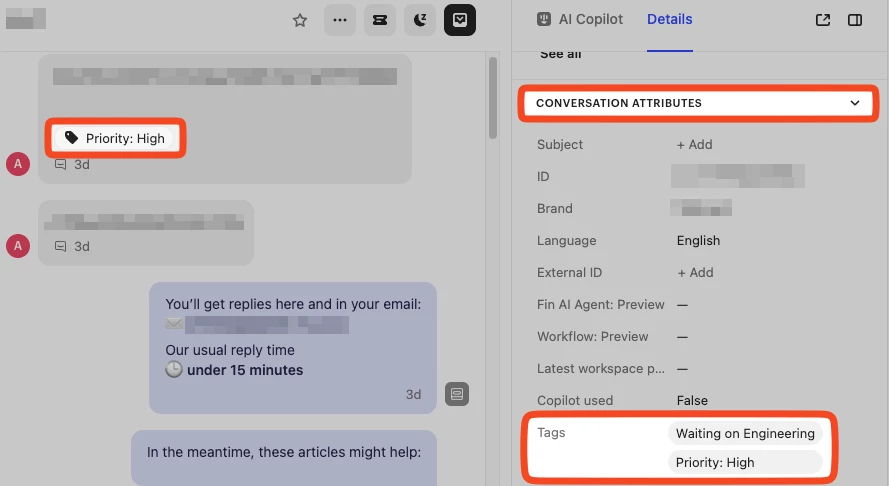This screenshot has width=889, height=486.
Task: Click the ticket conversion icon in header
Action: pyautogui.click(x=380, y=20)
